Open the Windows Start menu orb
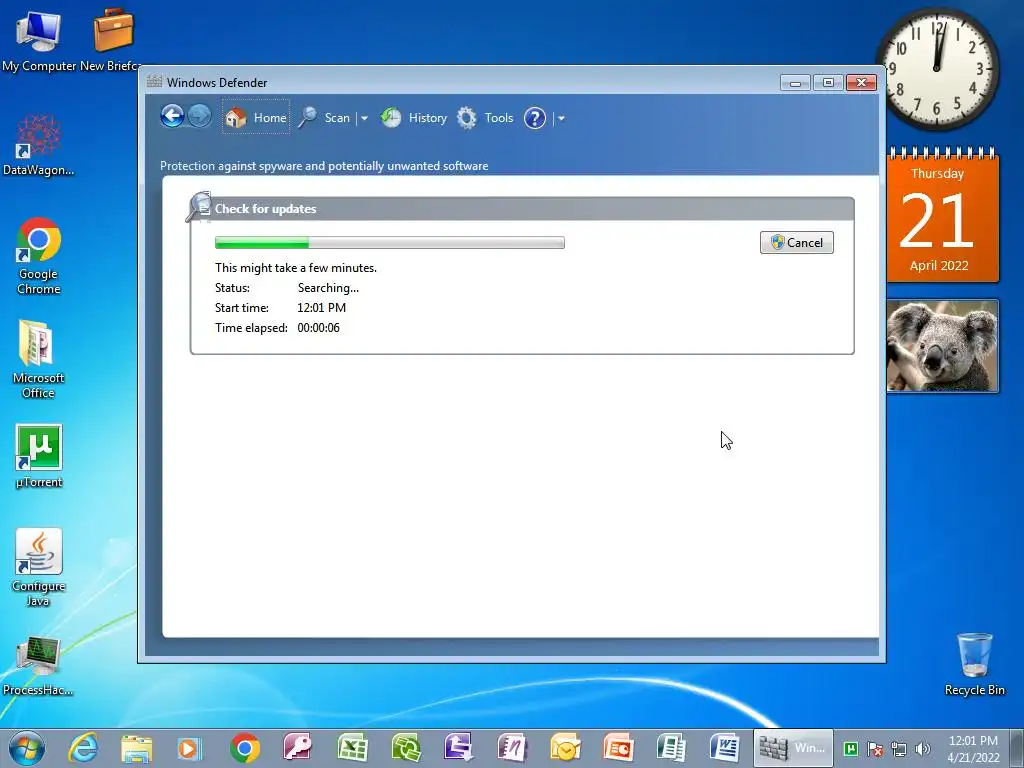This screenshot has width=1024, height=768. point(26,748)
